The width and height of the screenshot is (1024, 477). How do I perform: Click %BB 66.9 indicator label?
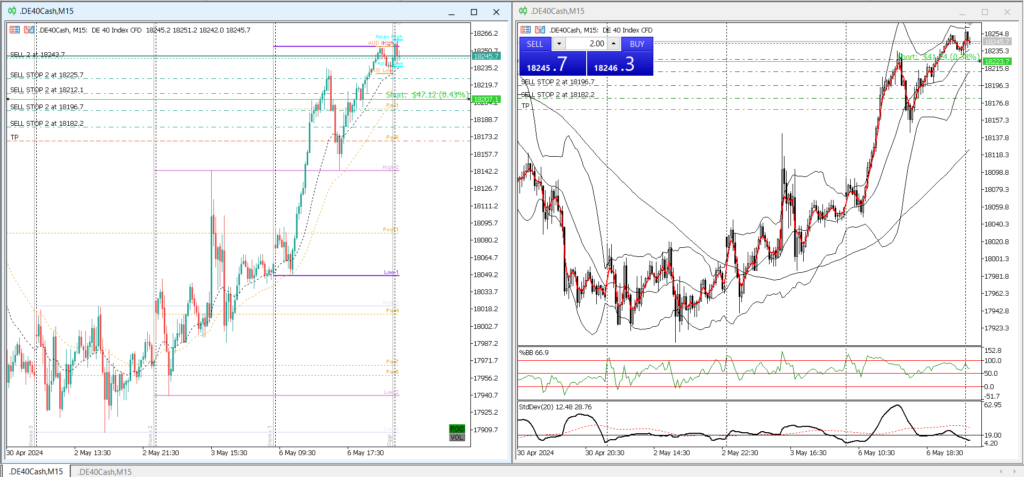click(534, 352)
